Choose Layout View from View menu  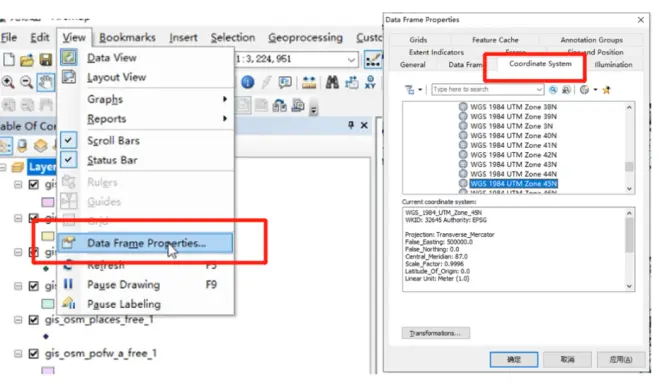[x=146, y=77]
